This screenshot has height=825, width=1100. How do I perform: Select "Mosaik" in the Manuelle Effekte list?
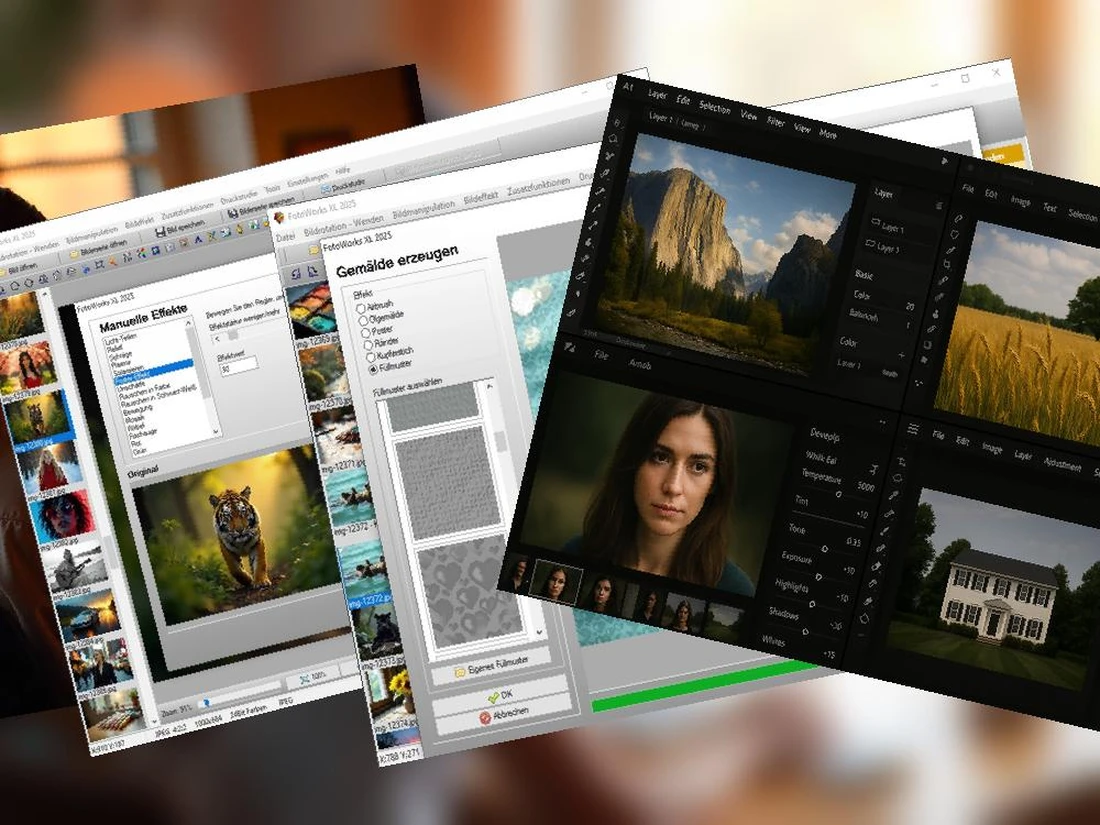(136, 419)
